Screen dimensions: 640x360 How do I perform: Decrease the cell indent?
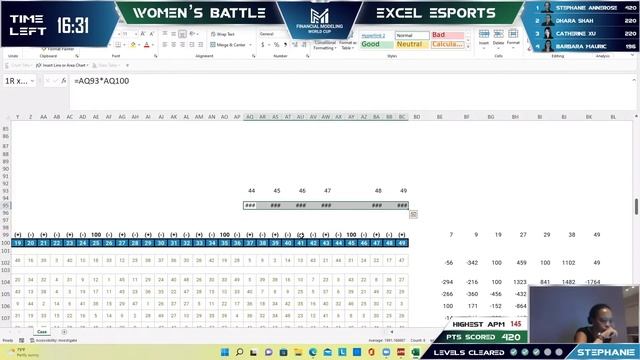click(191, 45)
